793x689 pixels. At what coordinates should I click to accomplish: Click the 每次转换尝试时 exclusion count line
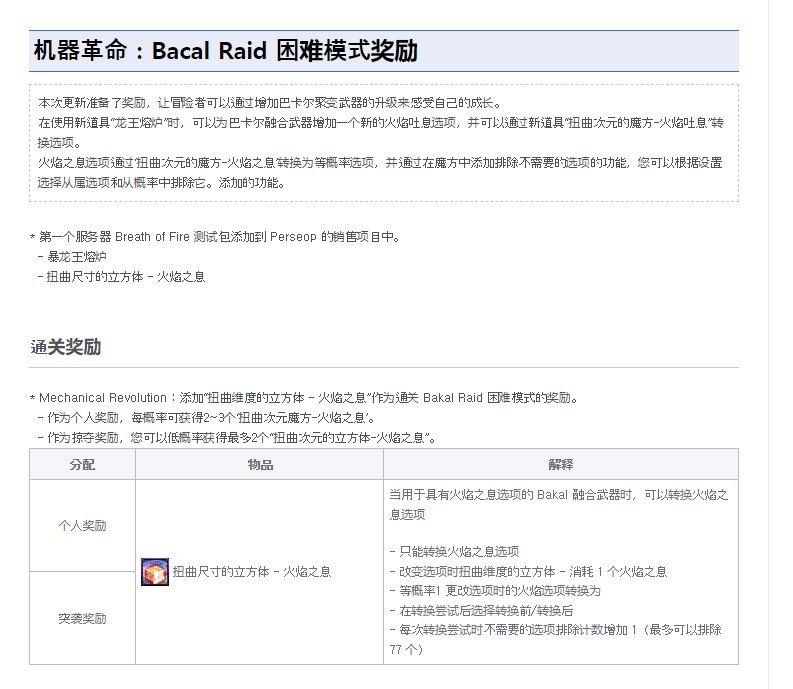tap(560, 630)
